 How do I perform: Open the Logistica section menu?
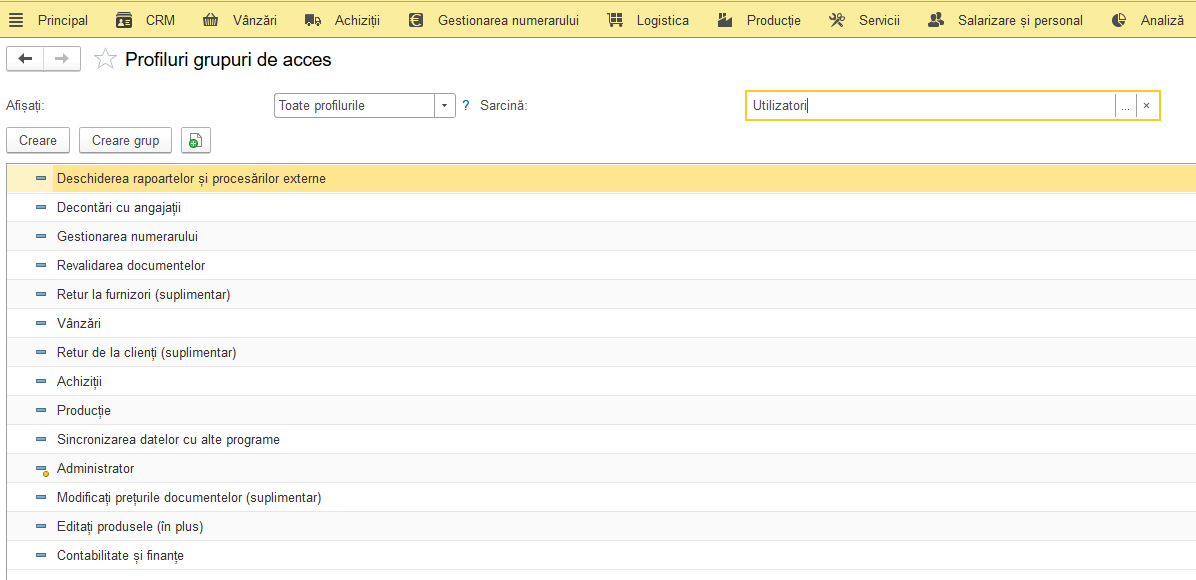[x=663, y=21]
